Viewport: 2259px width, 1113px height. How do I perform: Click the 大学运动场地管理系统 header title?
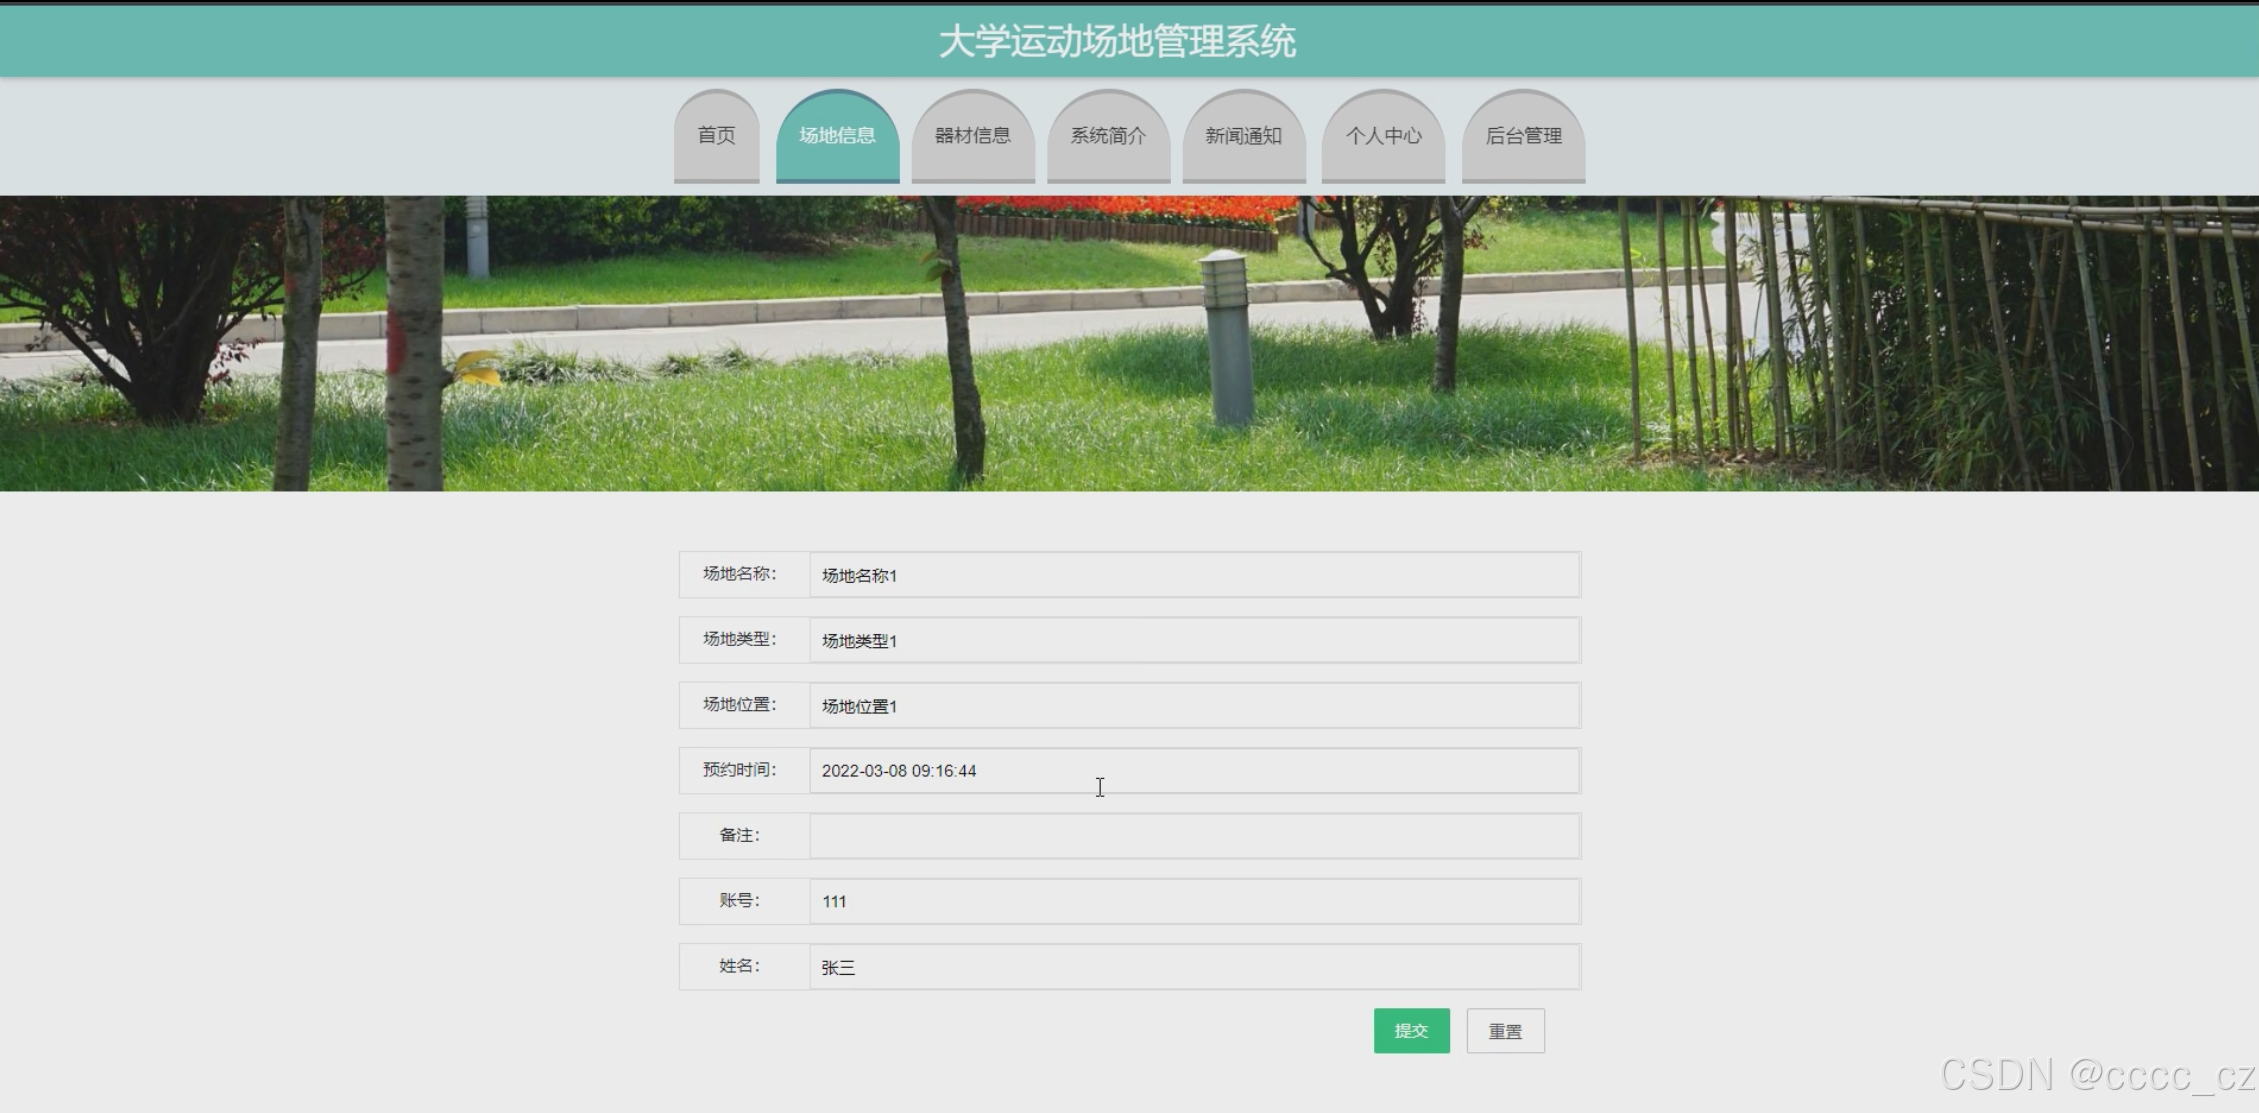(x=1117, y=42)
